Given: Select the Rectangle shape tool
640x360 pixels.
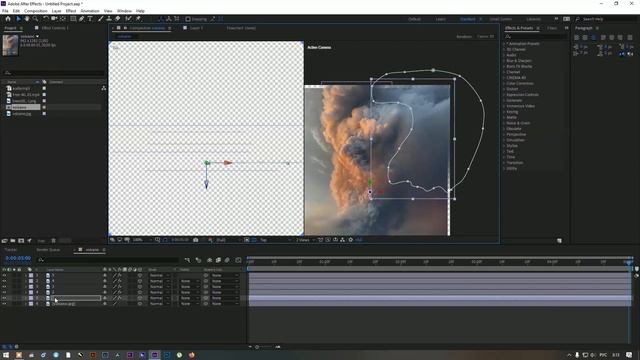Looking at the screenshot, I should [73, 19].
